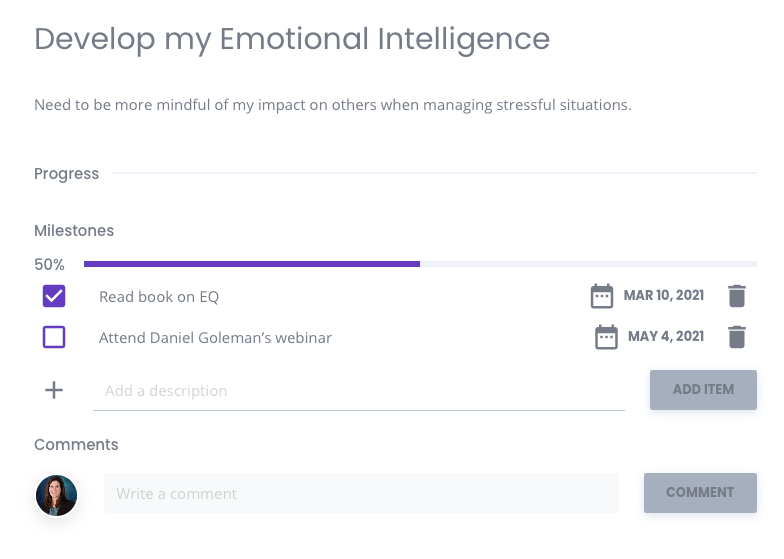Screen dimensions: 784x559
Task: Open calendar icon for Goleman's webinar milestone
Action: 606,337
